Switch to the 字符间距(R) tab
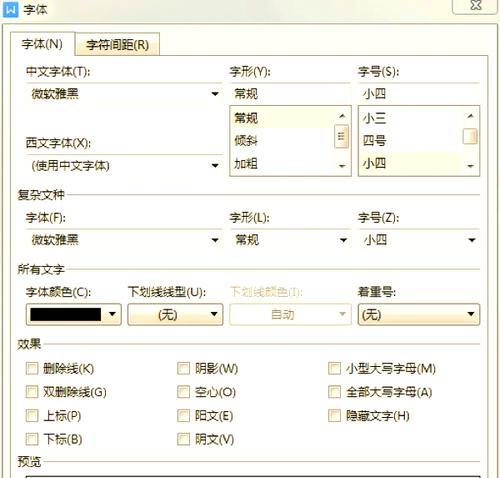 [117, 44]
